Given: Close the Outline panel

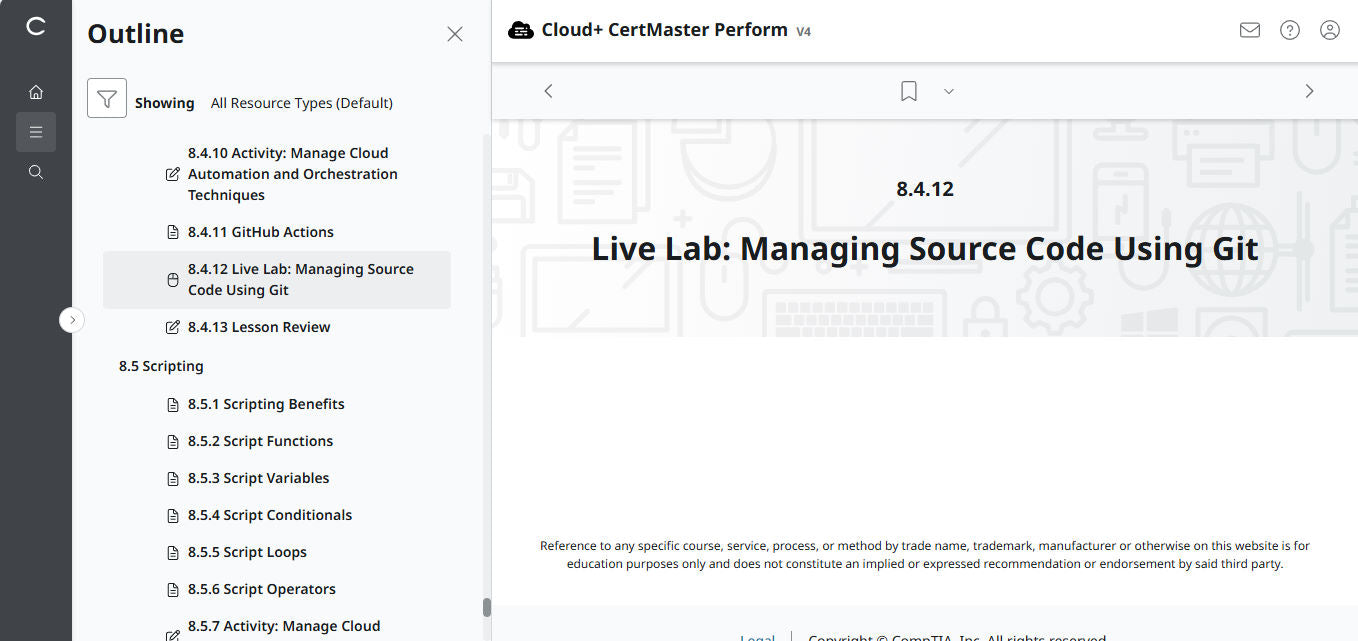Looking at the screenshot, I should 455,33.
